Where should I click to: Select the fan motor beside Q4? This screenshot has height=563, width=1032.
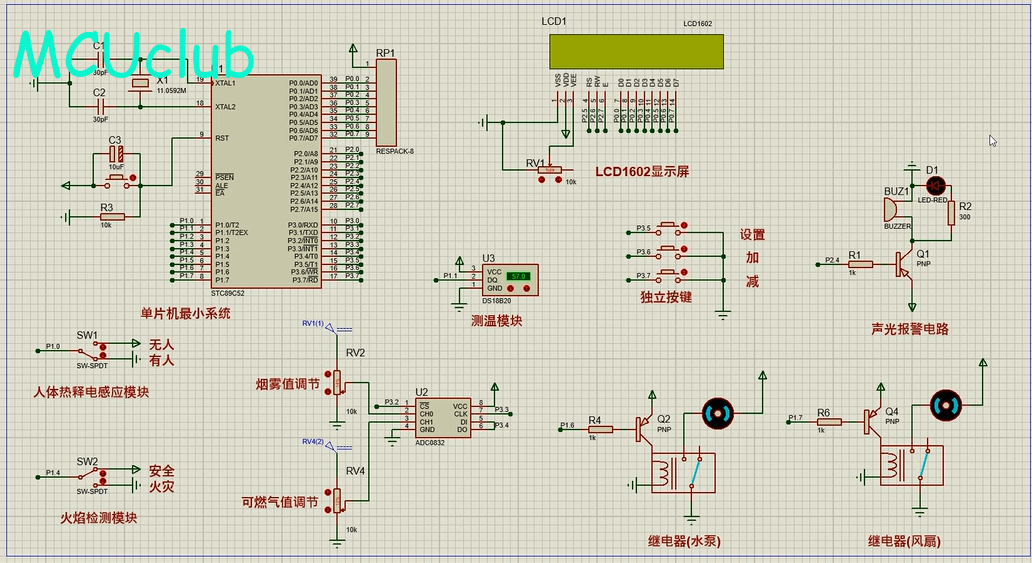pyautogui.click(x=943, y=406)
